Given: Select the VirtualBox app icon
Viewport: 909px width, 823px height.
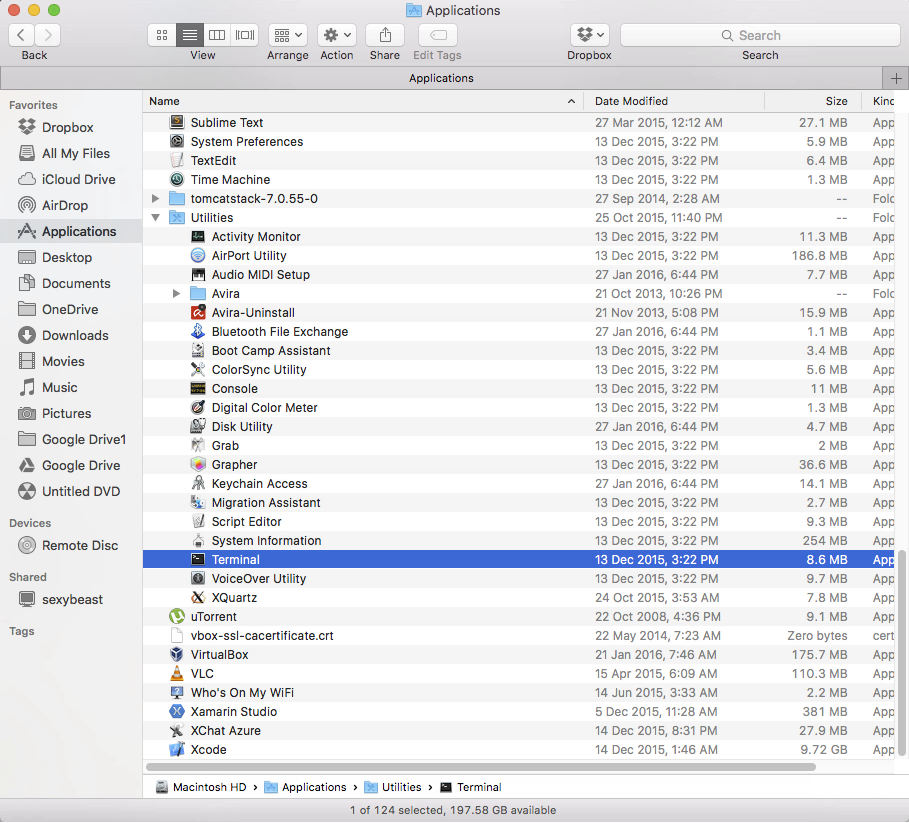Looking at the screenshot, I should 177,654.
